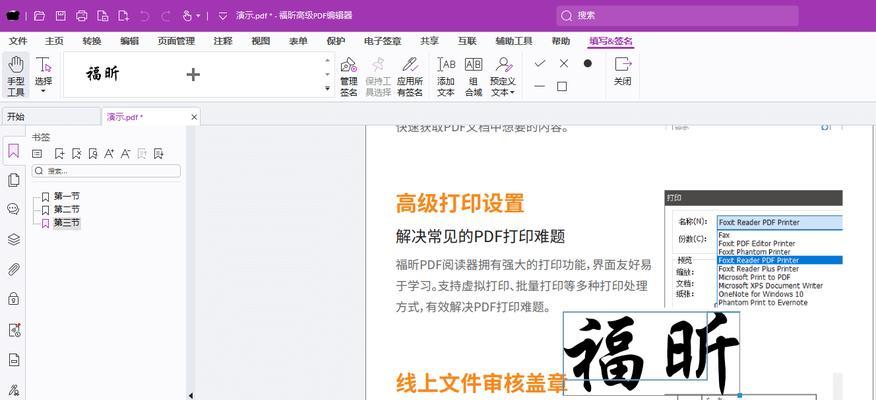
Task: Open the customize quick access toolbar dropdown
Action: (x=222, y=16)
